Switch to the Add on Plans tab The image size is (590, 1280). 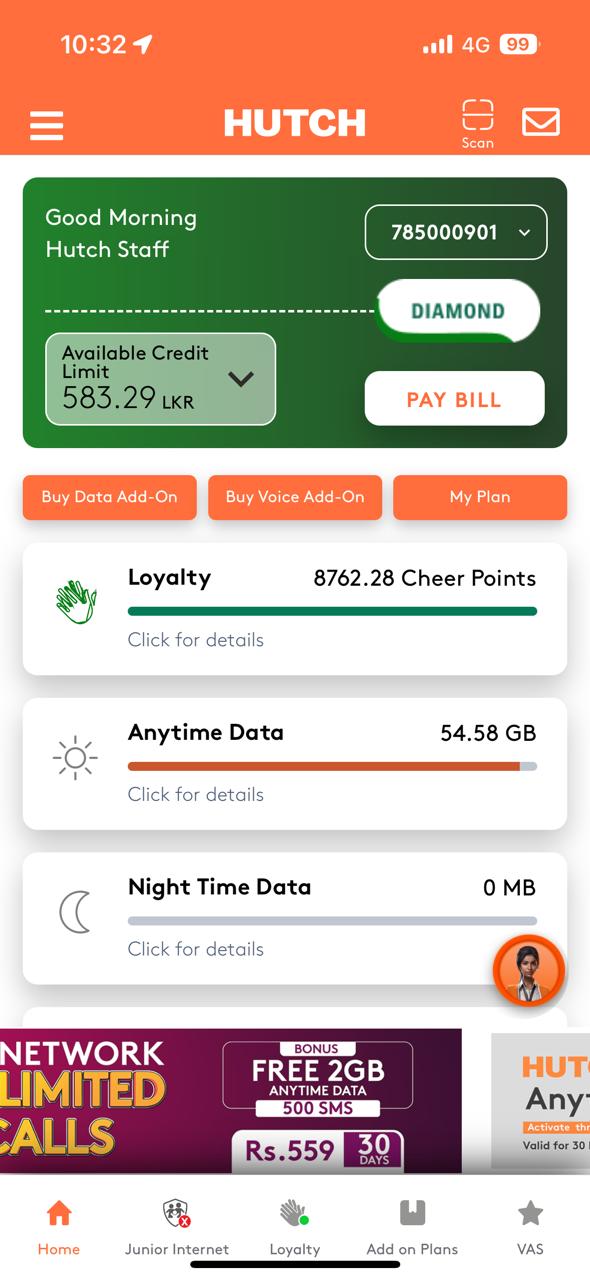point(412,1228)
